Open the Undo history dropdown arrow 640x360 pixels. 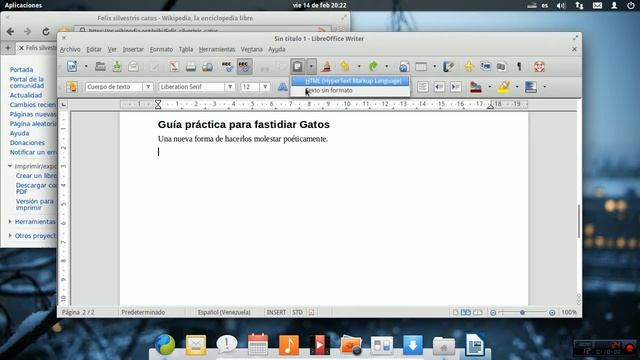(x=359, y=67)
